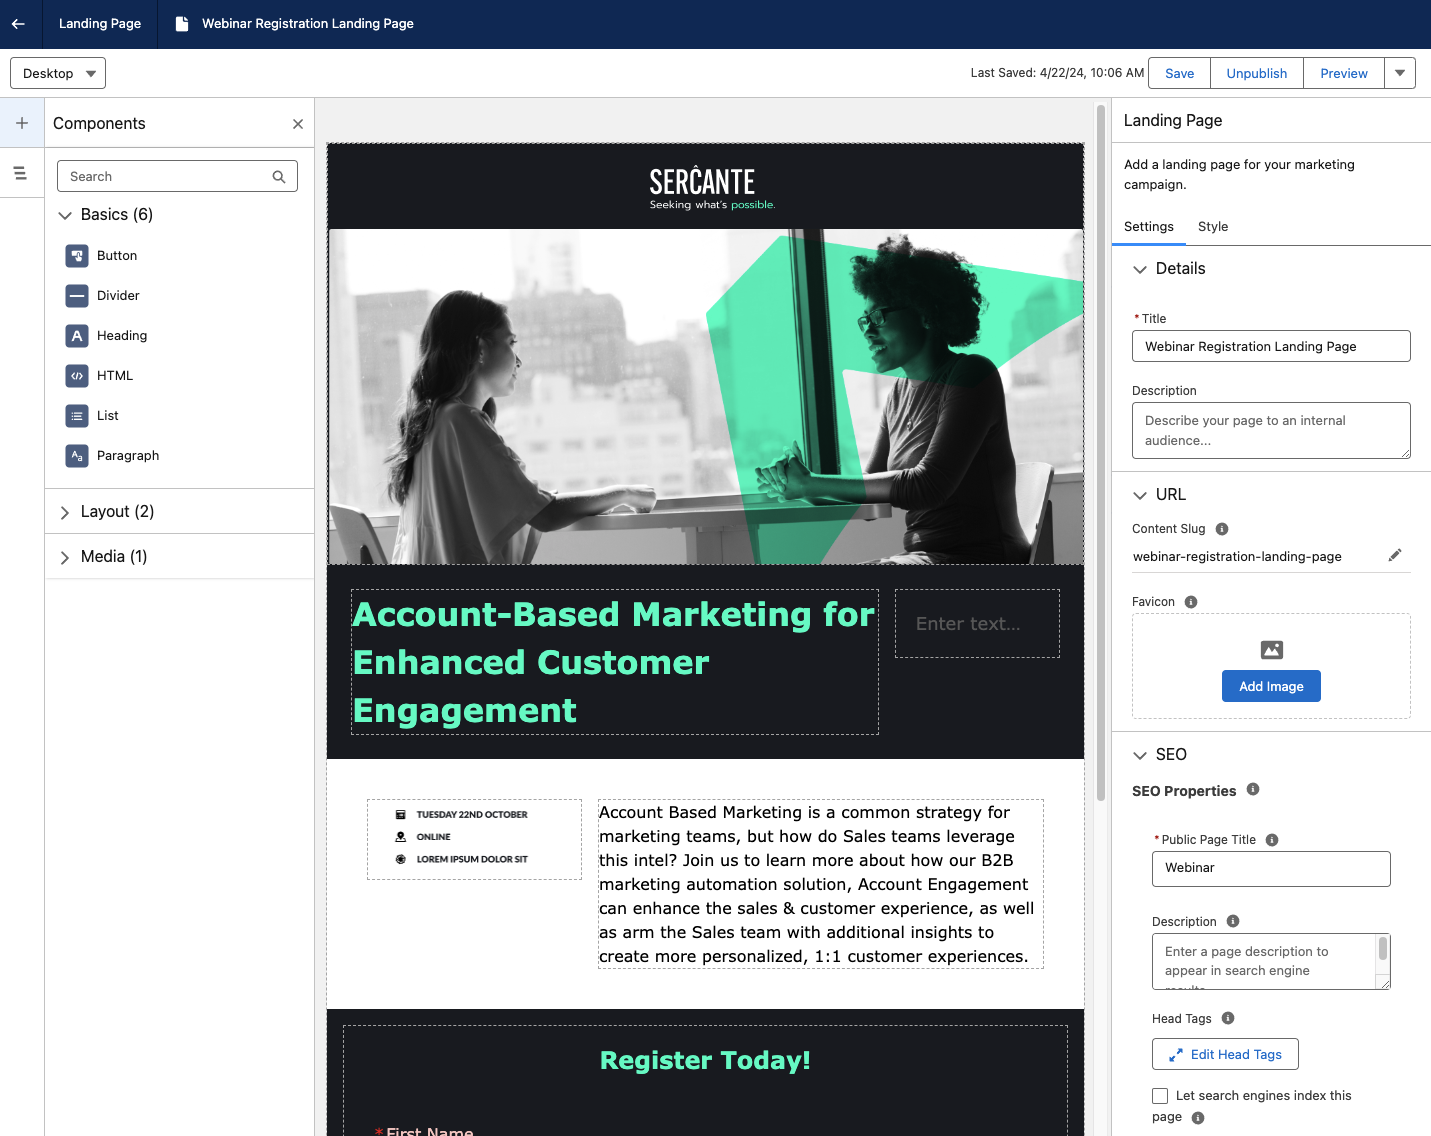The image size is (1431, 1136).
Task: Click the Content Slug info icon
Action: [x=1222, y=529]
